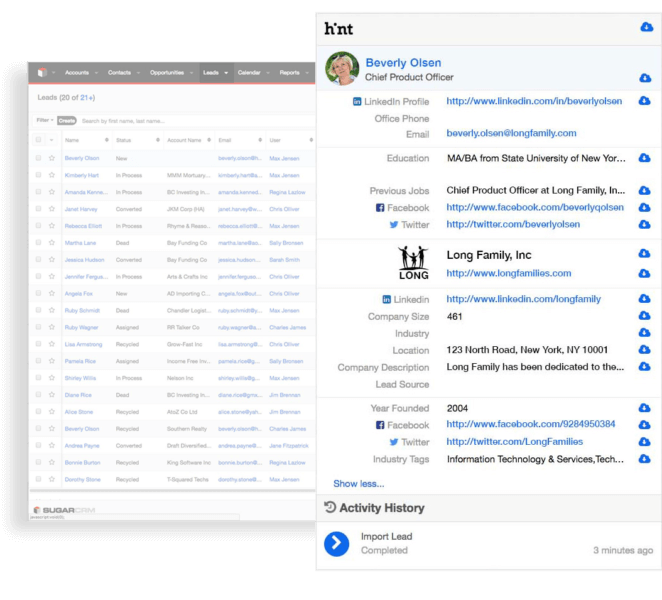Select checkbox on Janet Harvey row
The image size is (662, 600).
click(38, 209)
